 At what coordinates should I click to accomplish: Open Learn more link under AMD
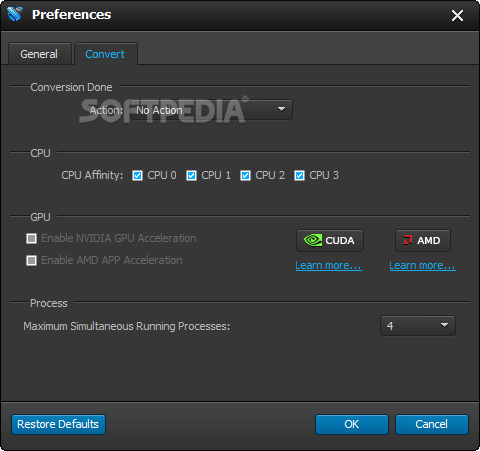pos(422,265)
